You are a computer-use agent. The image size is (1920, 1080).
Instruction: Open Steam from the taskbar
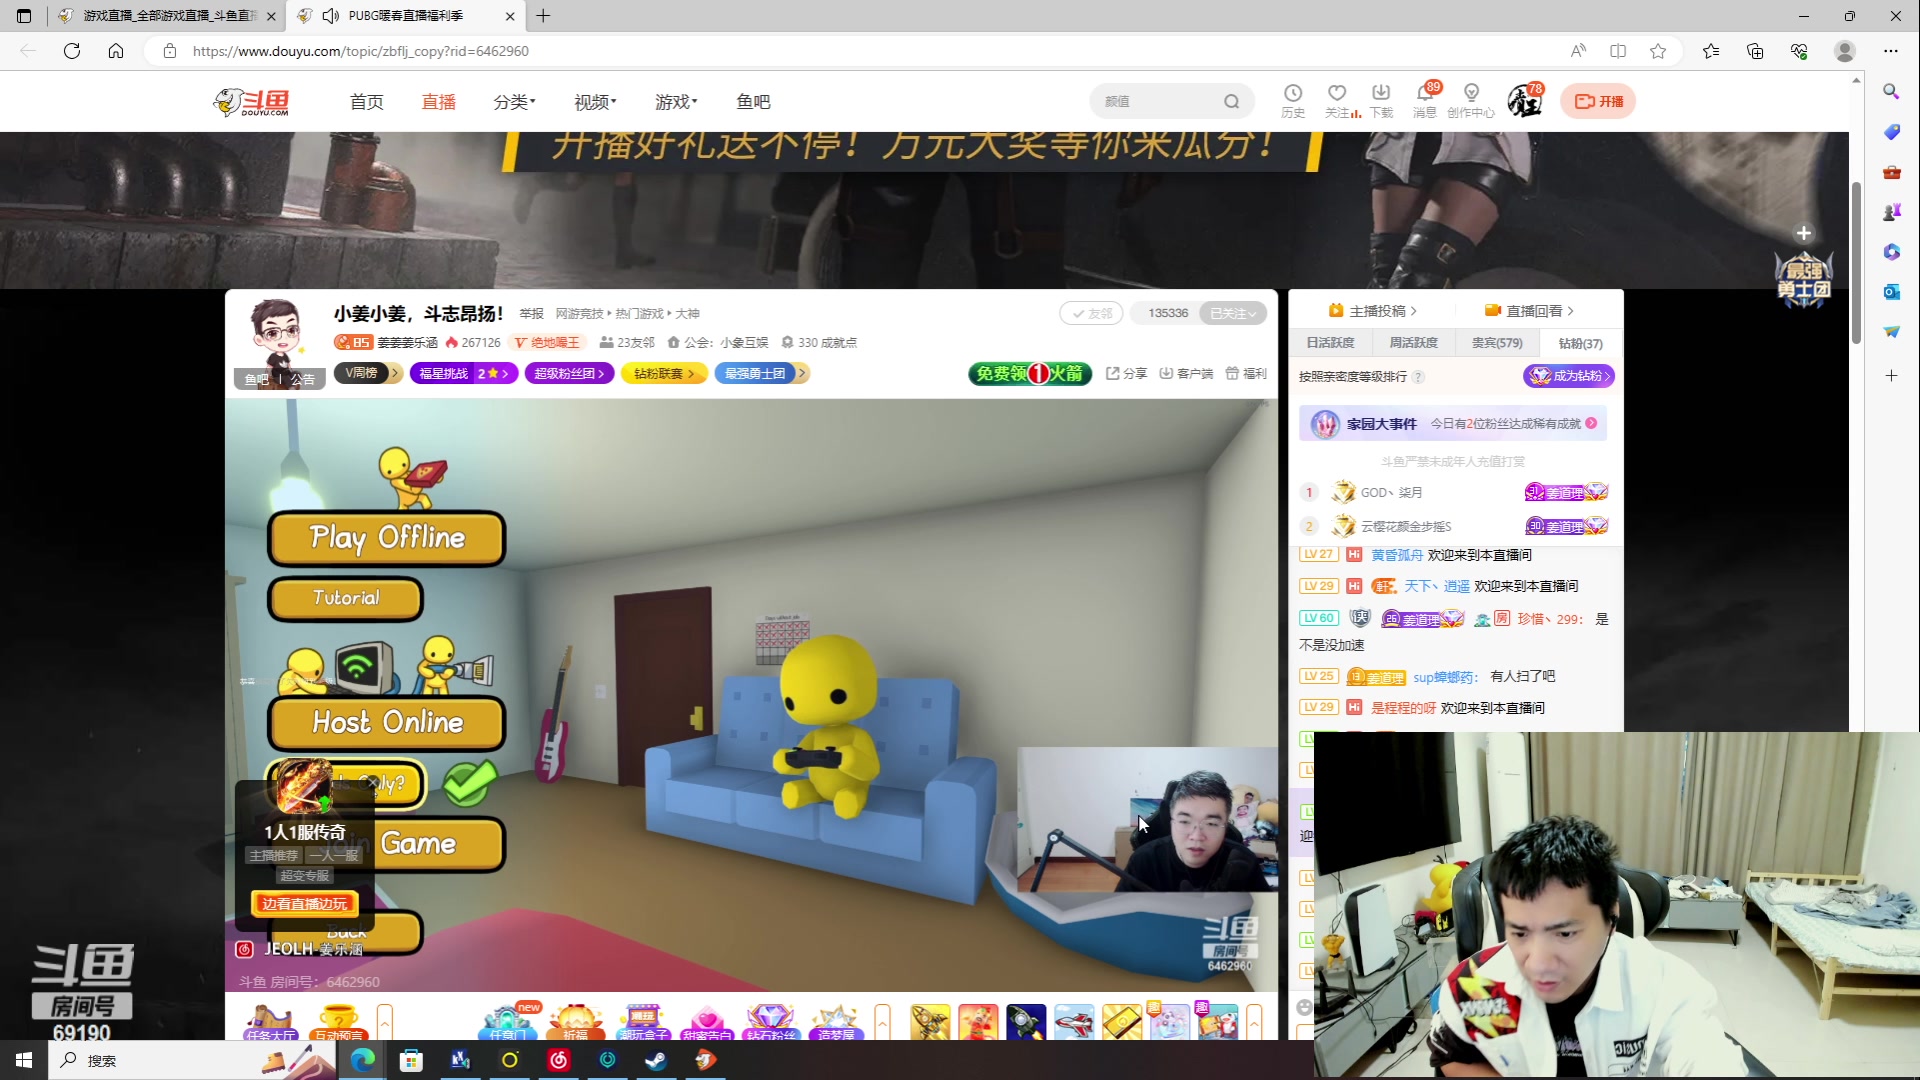(x=656, y=1060)
